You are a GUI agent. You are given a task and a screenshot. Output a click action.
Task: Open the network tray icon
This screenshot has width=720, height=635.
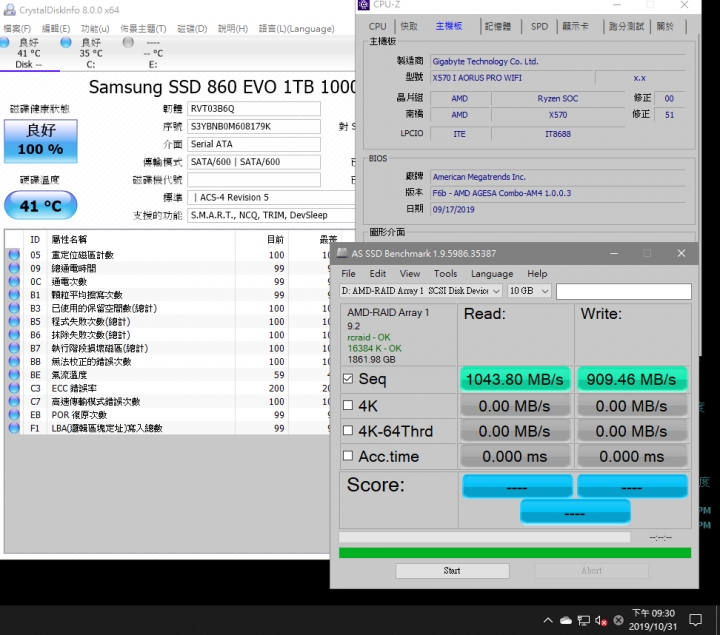pos(584,621)
